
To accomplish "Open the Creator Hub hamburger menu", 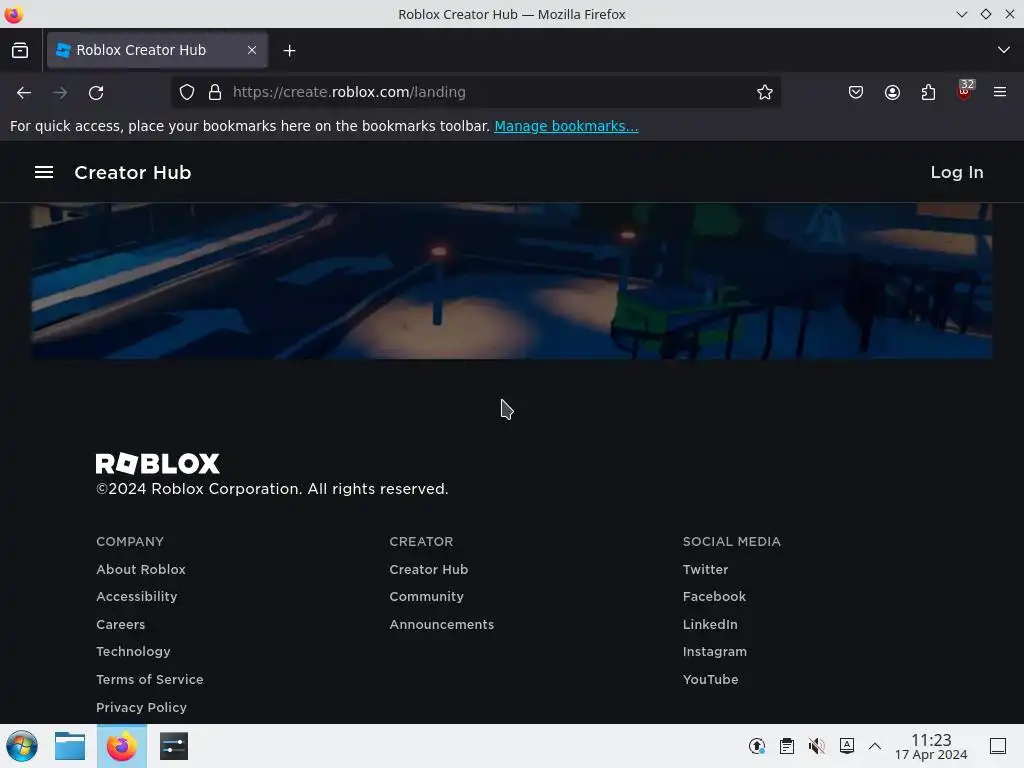I will click(44, 172).
